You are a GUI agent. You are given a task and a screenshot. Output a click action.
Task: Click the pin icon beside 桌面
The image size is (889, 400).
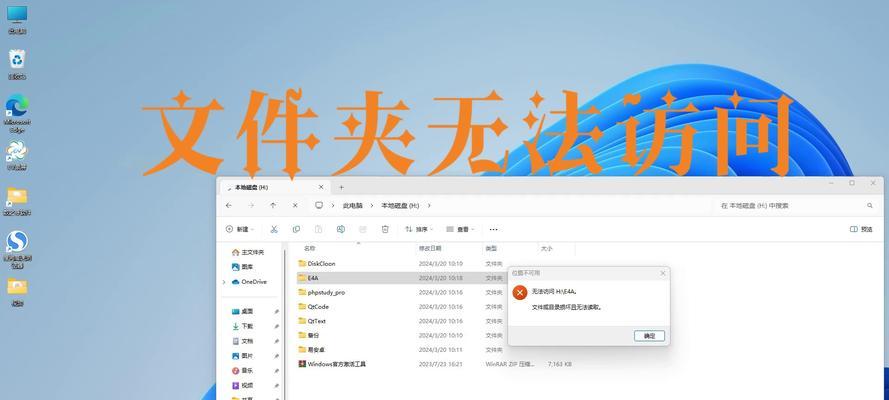(277, 312)
